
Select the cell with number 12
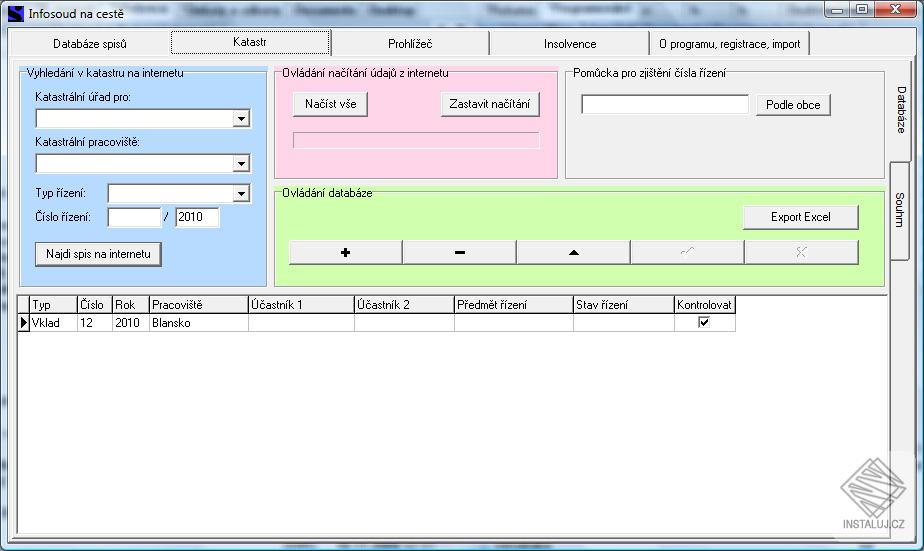pyautogui.click(x=95, y=322)
